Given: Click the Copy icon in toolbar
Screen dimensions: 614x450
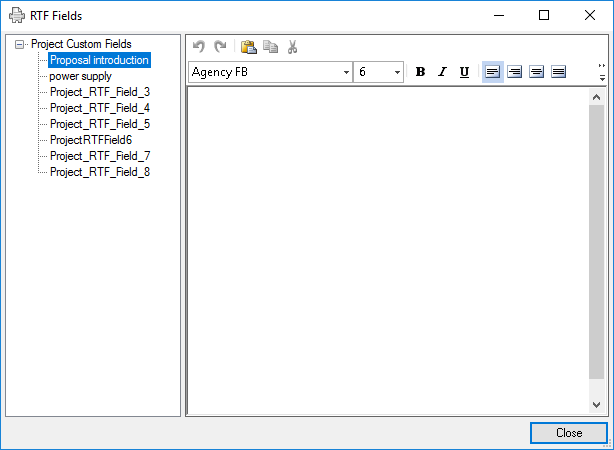Looking at the screenshot, I should click(270, 47).
